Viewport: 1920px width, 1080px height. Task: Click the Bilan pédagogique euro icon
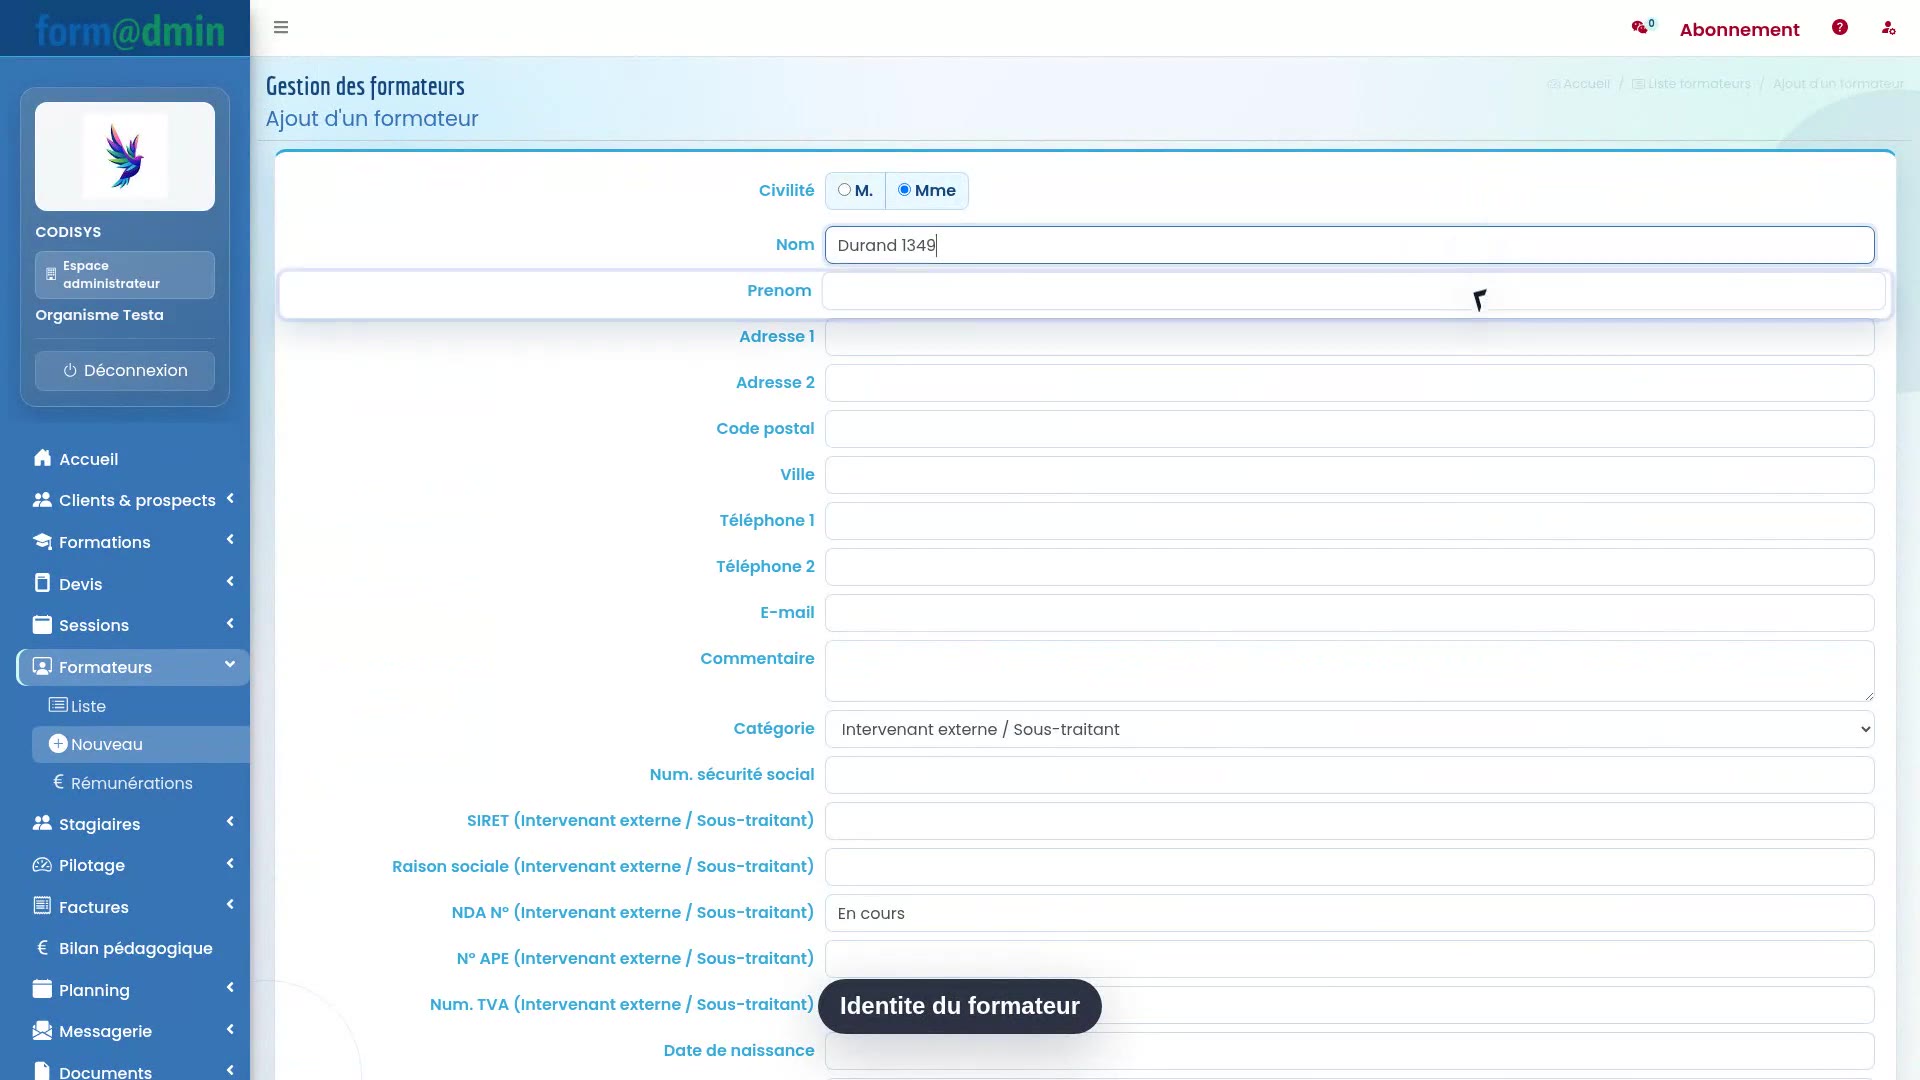[42, 947]
